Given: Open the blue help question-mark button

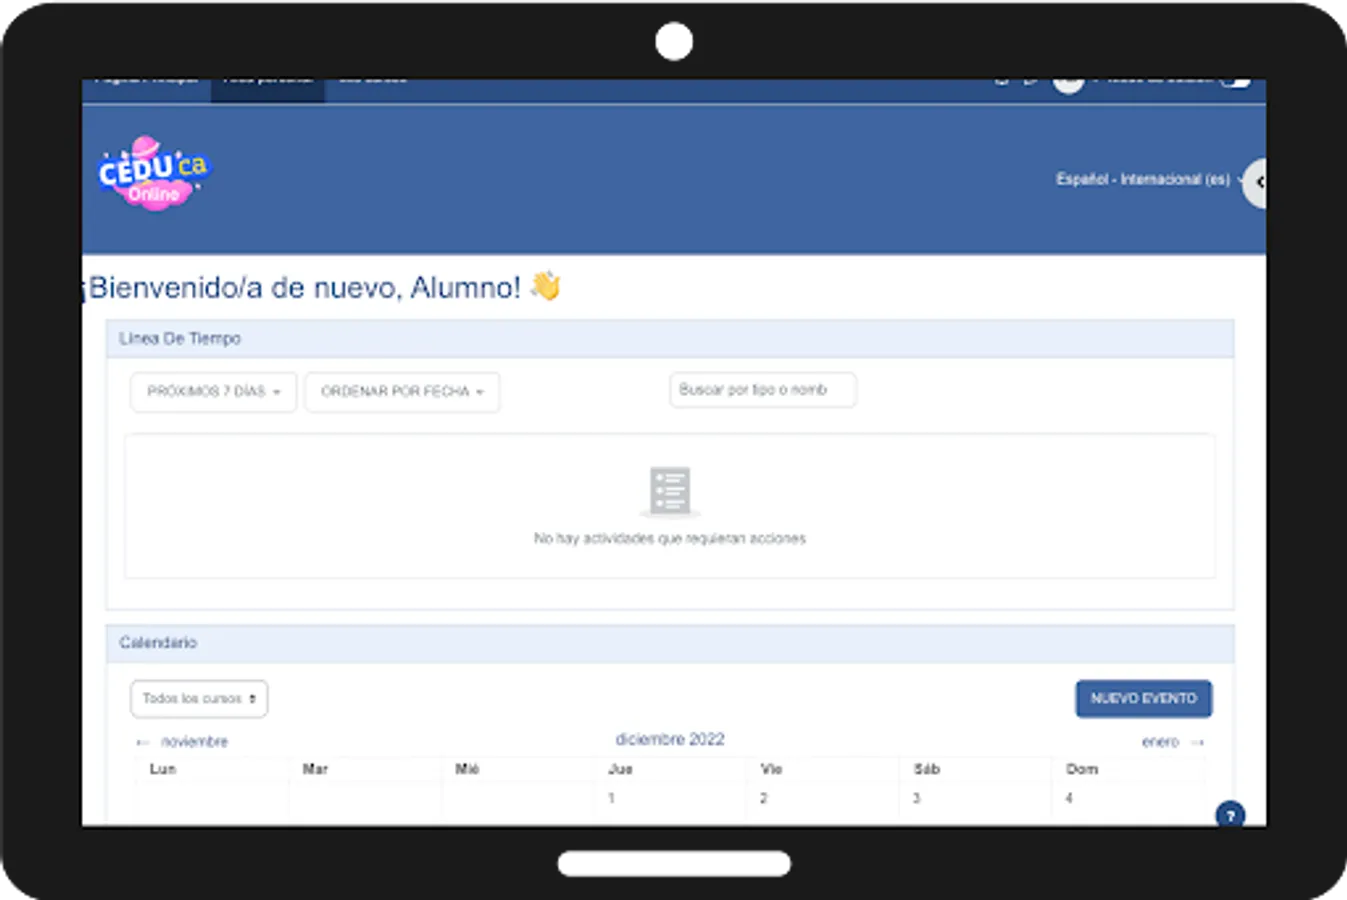Looking at the screenshot, I should click(1230, 814).
